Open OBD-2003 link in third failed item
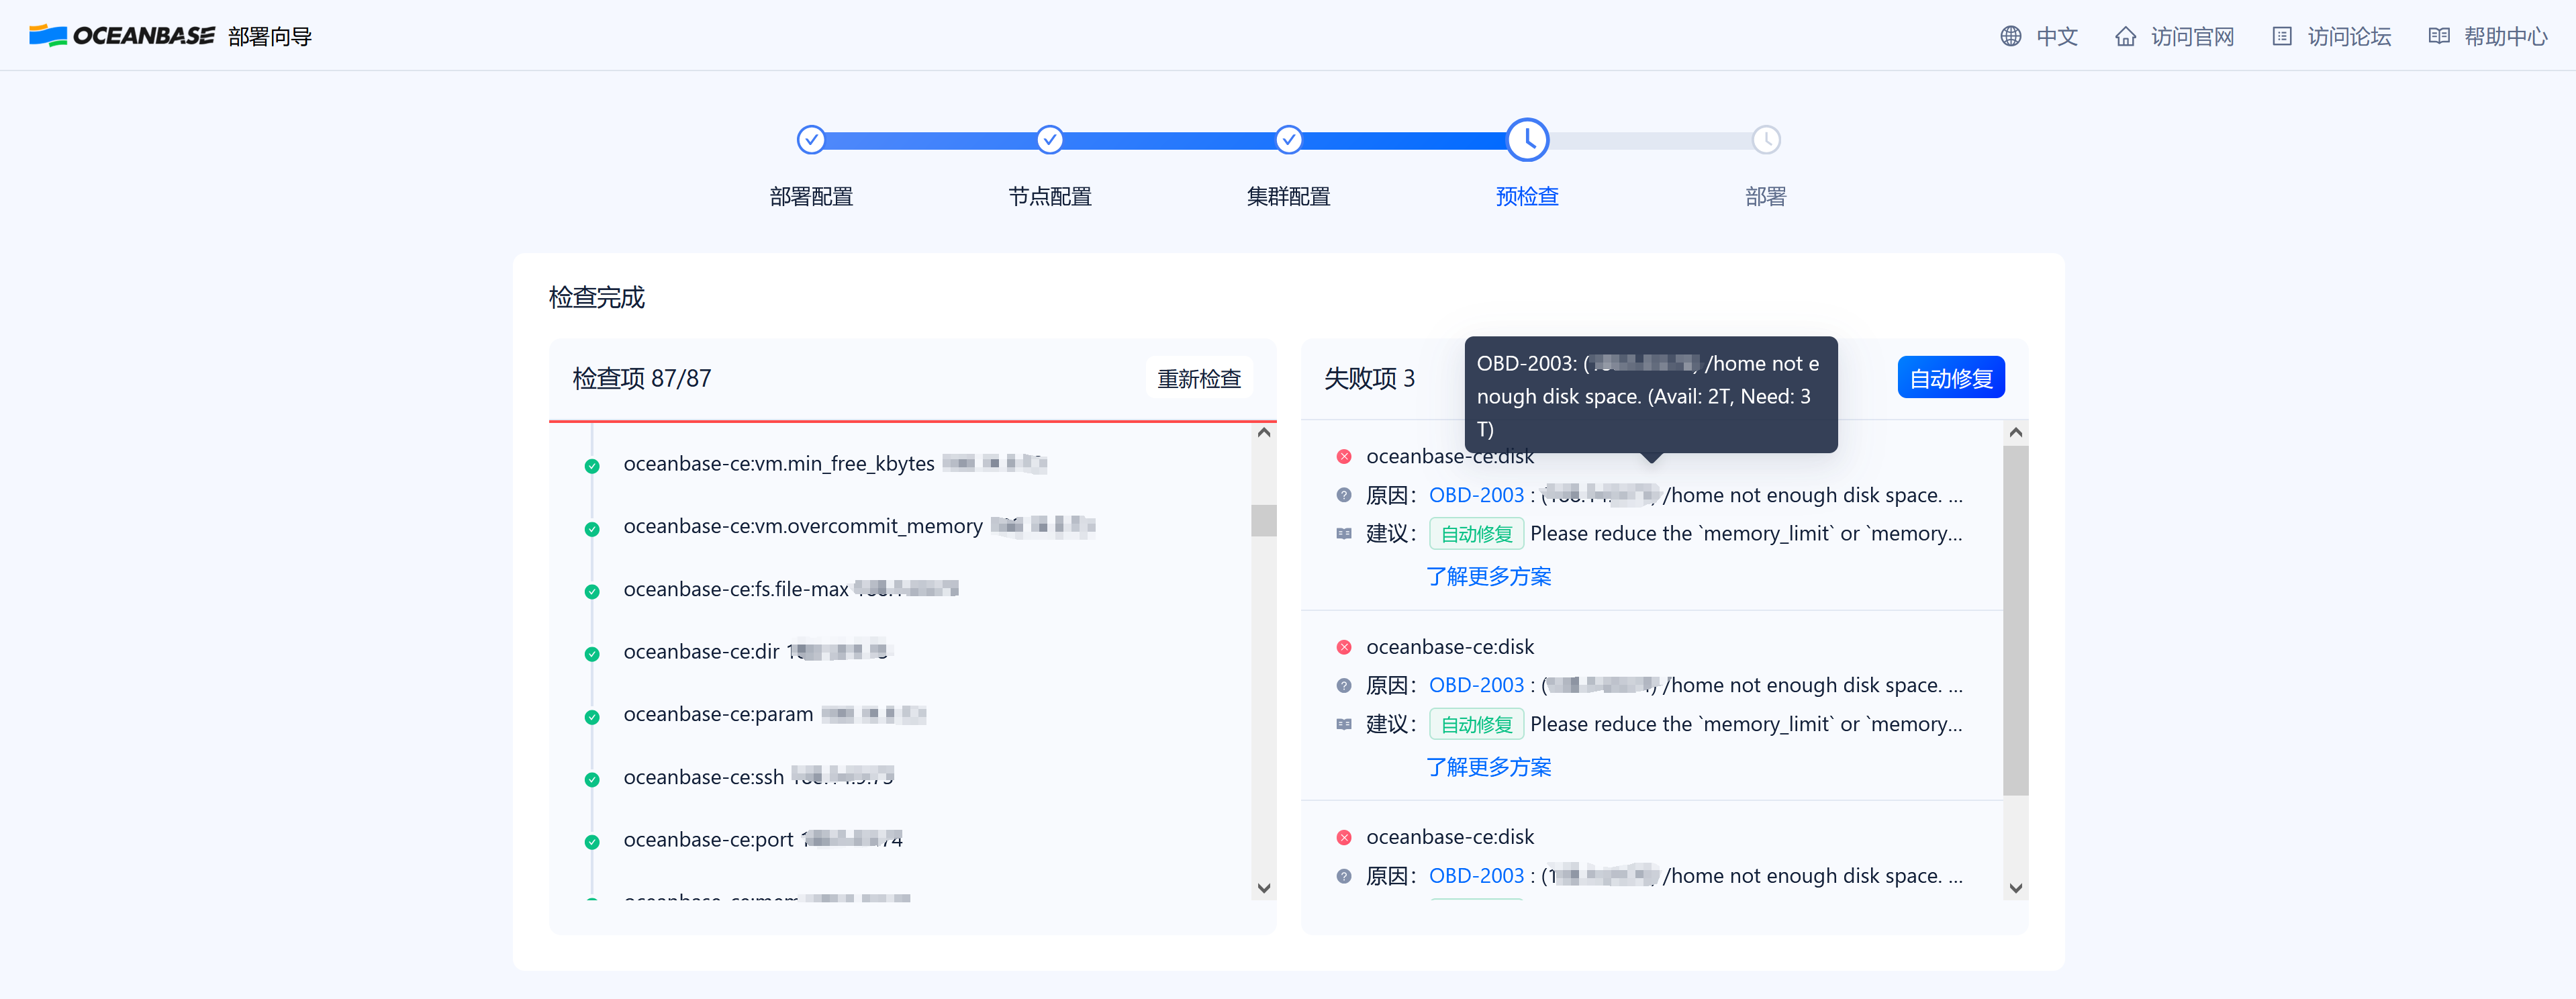Image resolution: width=2576 pixels, height=999 pixels. (1476, 875)
